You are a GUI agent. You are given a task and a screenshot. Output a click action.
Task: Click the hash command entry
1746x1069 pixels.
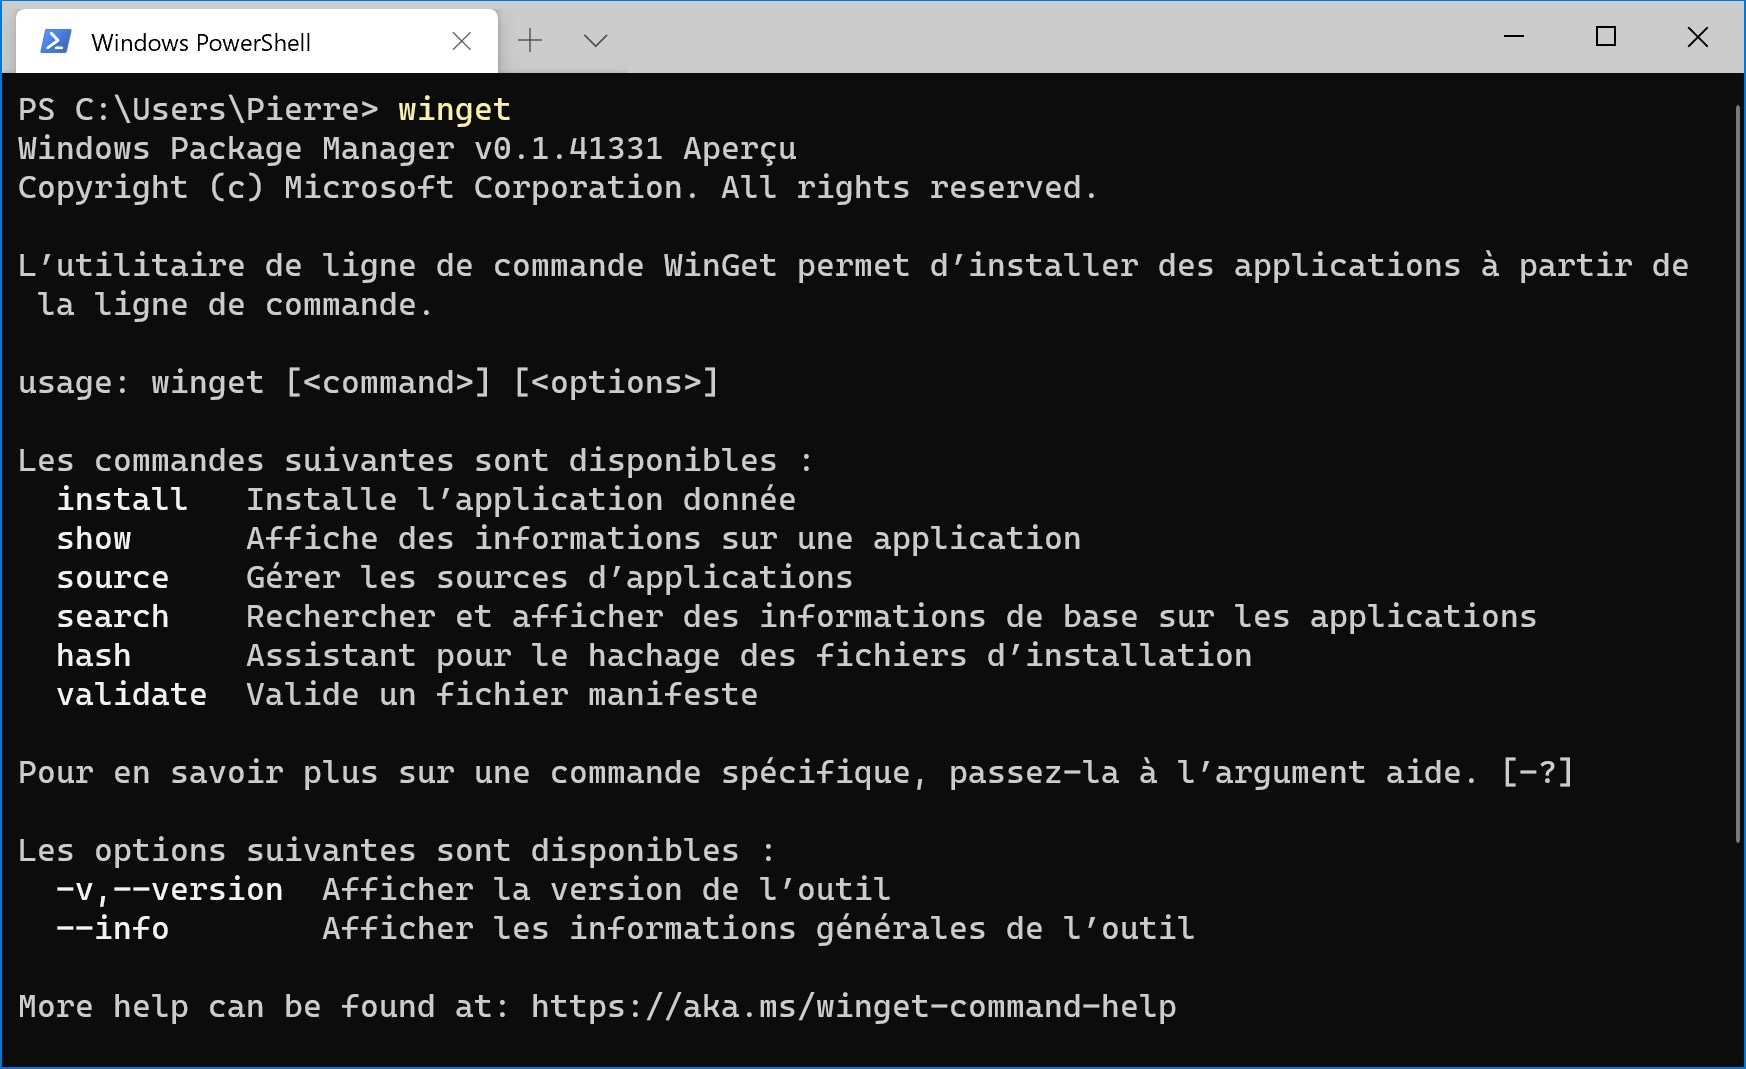[x=94, y=655]
